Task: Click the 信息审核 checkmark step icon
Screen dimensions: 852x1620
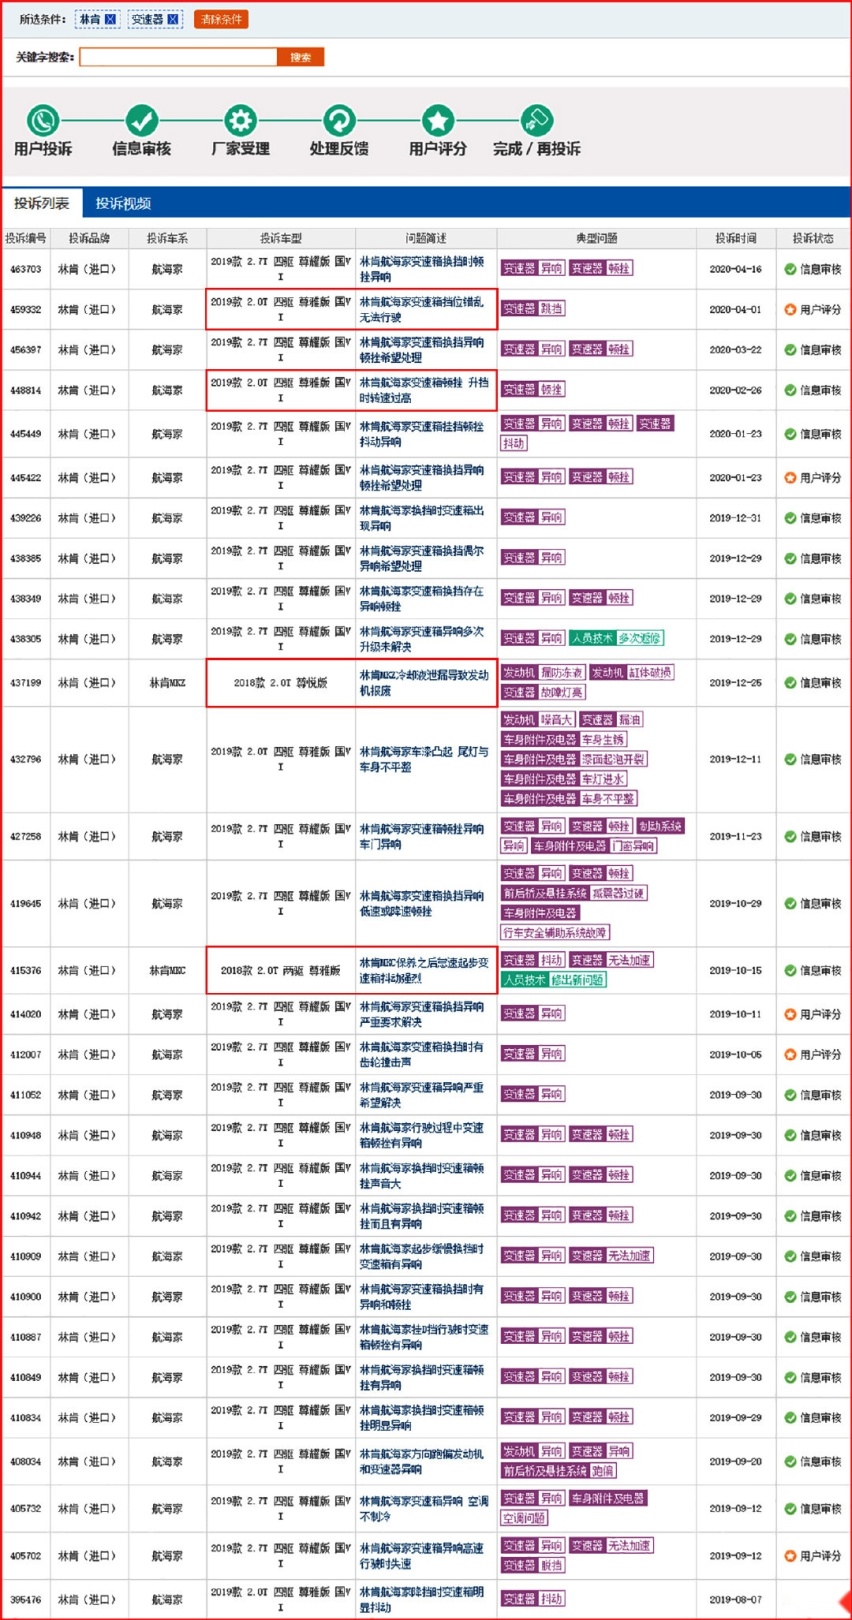Action: 141,121
